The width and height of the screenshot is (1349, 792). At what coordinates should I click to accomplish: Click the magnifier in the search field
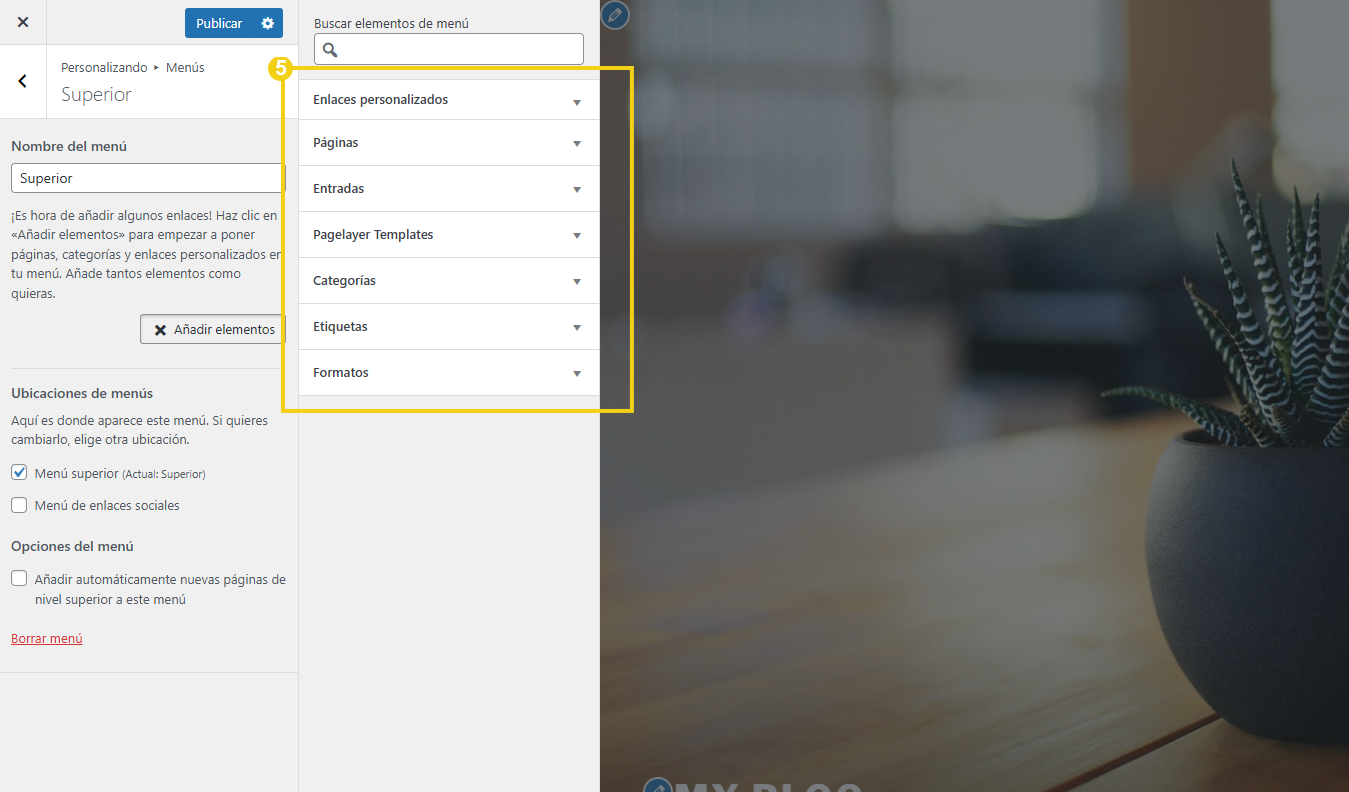pos(330,48)
